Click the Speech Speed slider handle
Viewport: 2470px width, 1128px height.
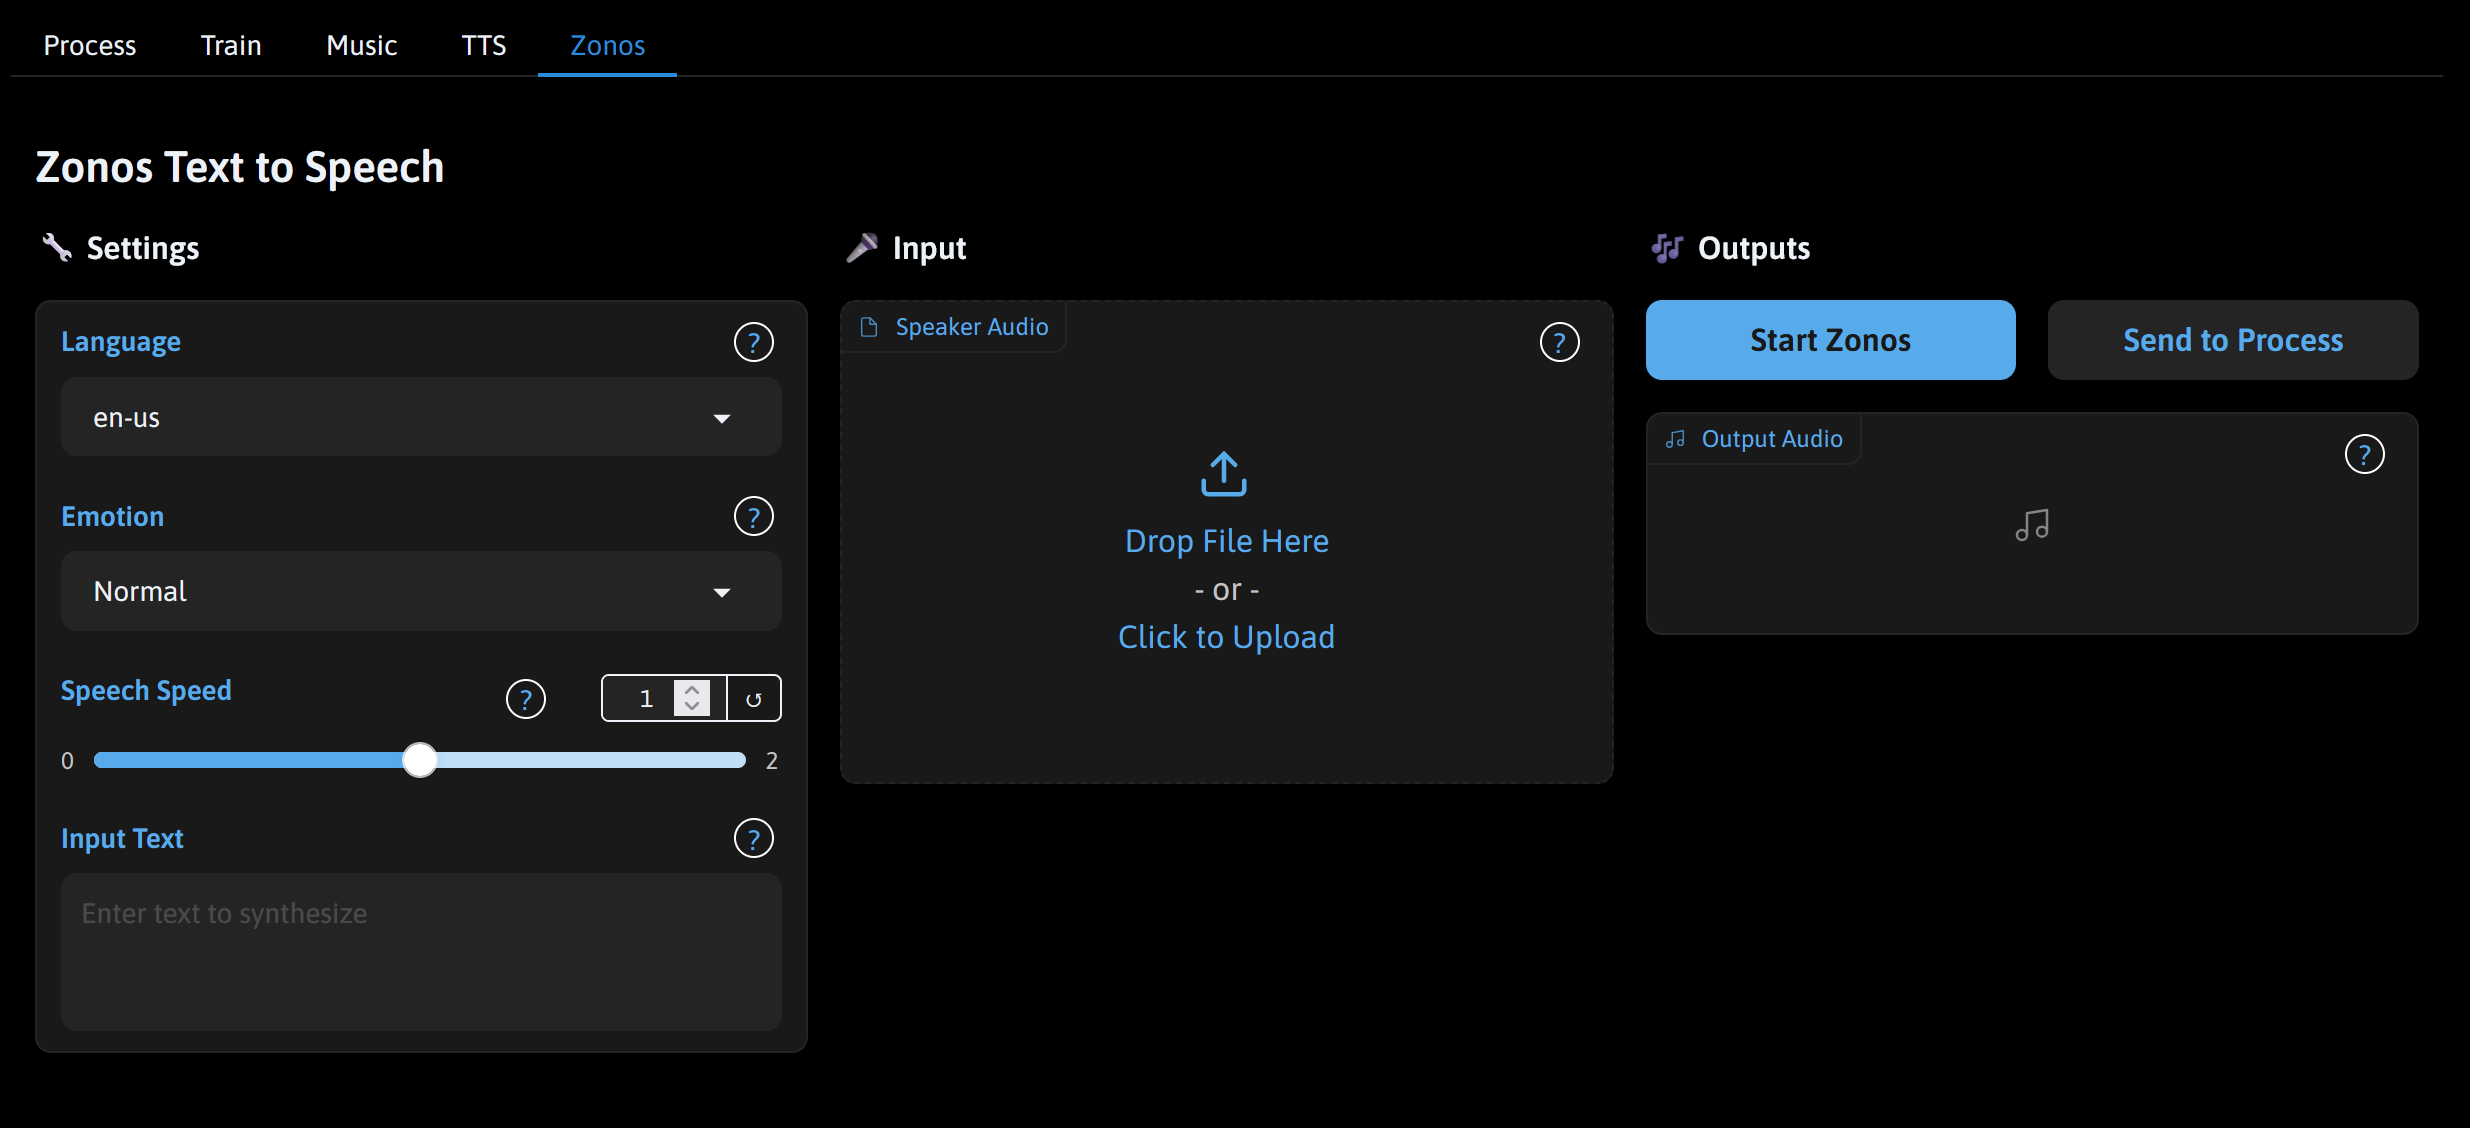(x=420, y=760)
